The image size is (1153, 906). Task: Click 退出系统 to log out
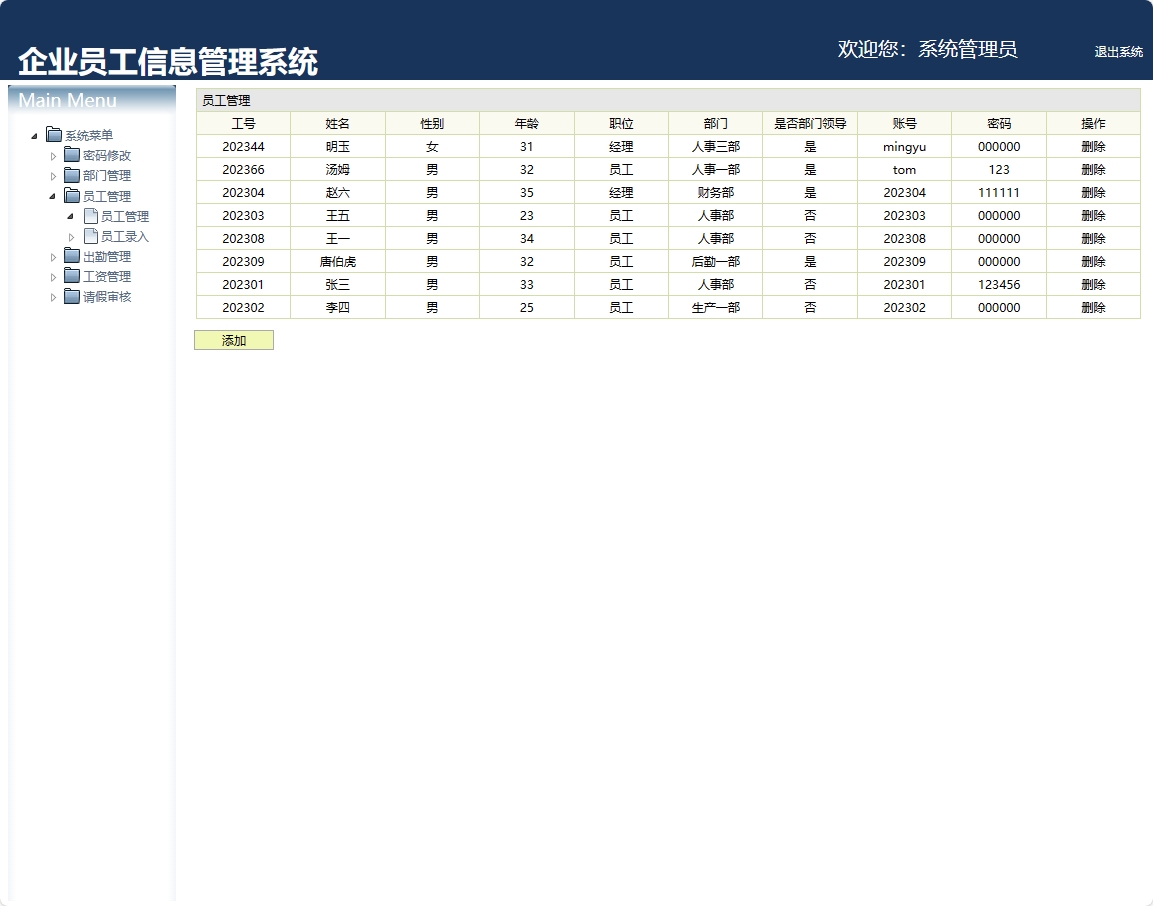[x=1118, y=52]
